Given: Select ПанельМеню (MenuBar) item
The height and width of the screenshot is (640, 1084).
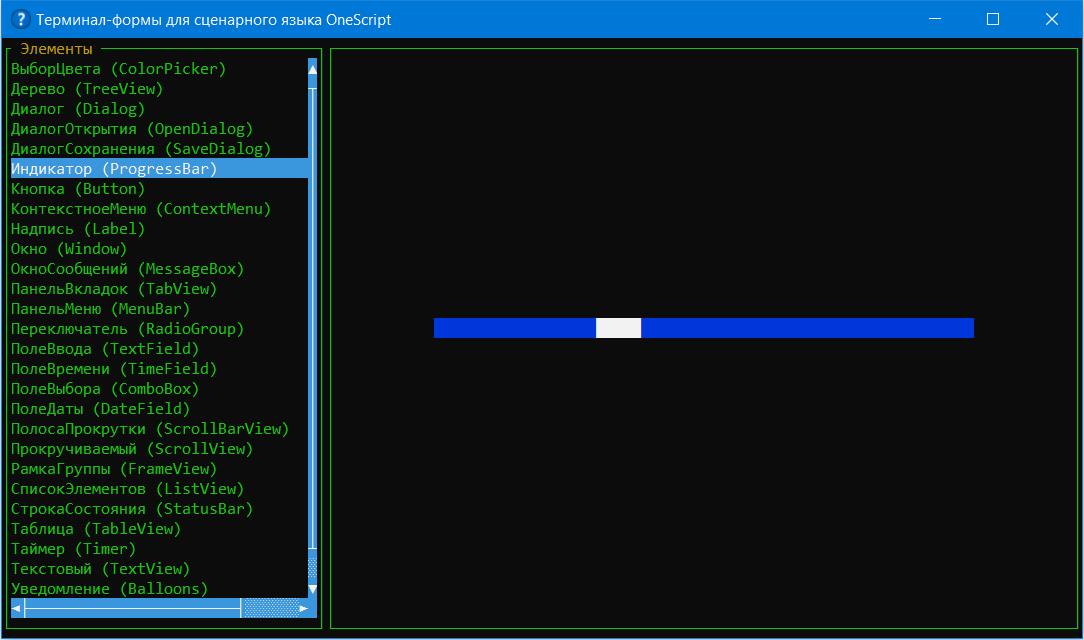Looking at the screenshot, I should point(100,309).
